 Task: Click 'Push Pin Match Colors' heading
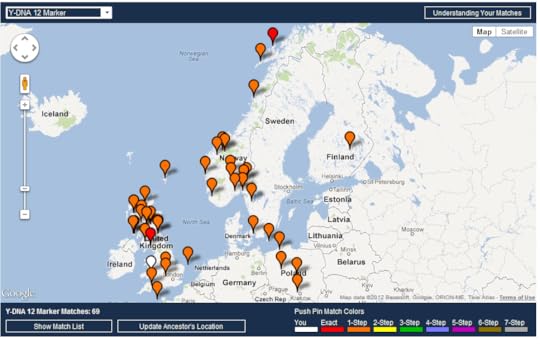(329, 311)
